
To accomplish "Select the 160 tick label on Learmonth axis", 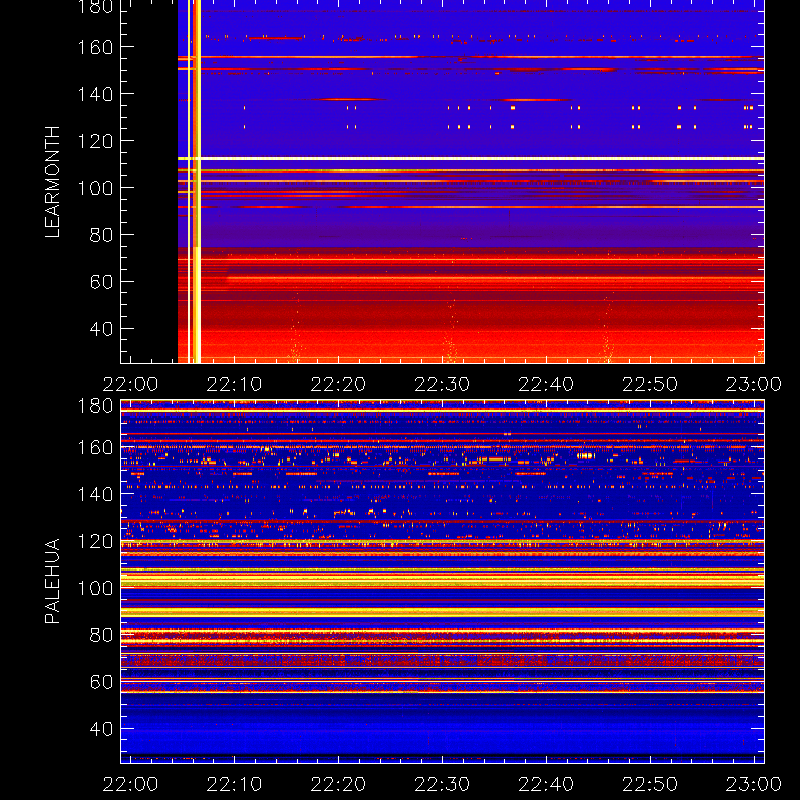I will pos(95,47).
